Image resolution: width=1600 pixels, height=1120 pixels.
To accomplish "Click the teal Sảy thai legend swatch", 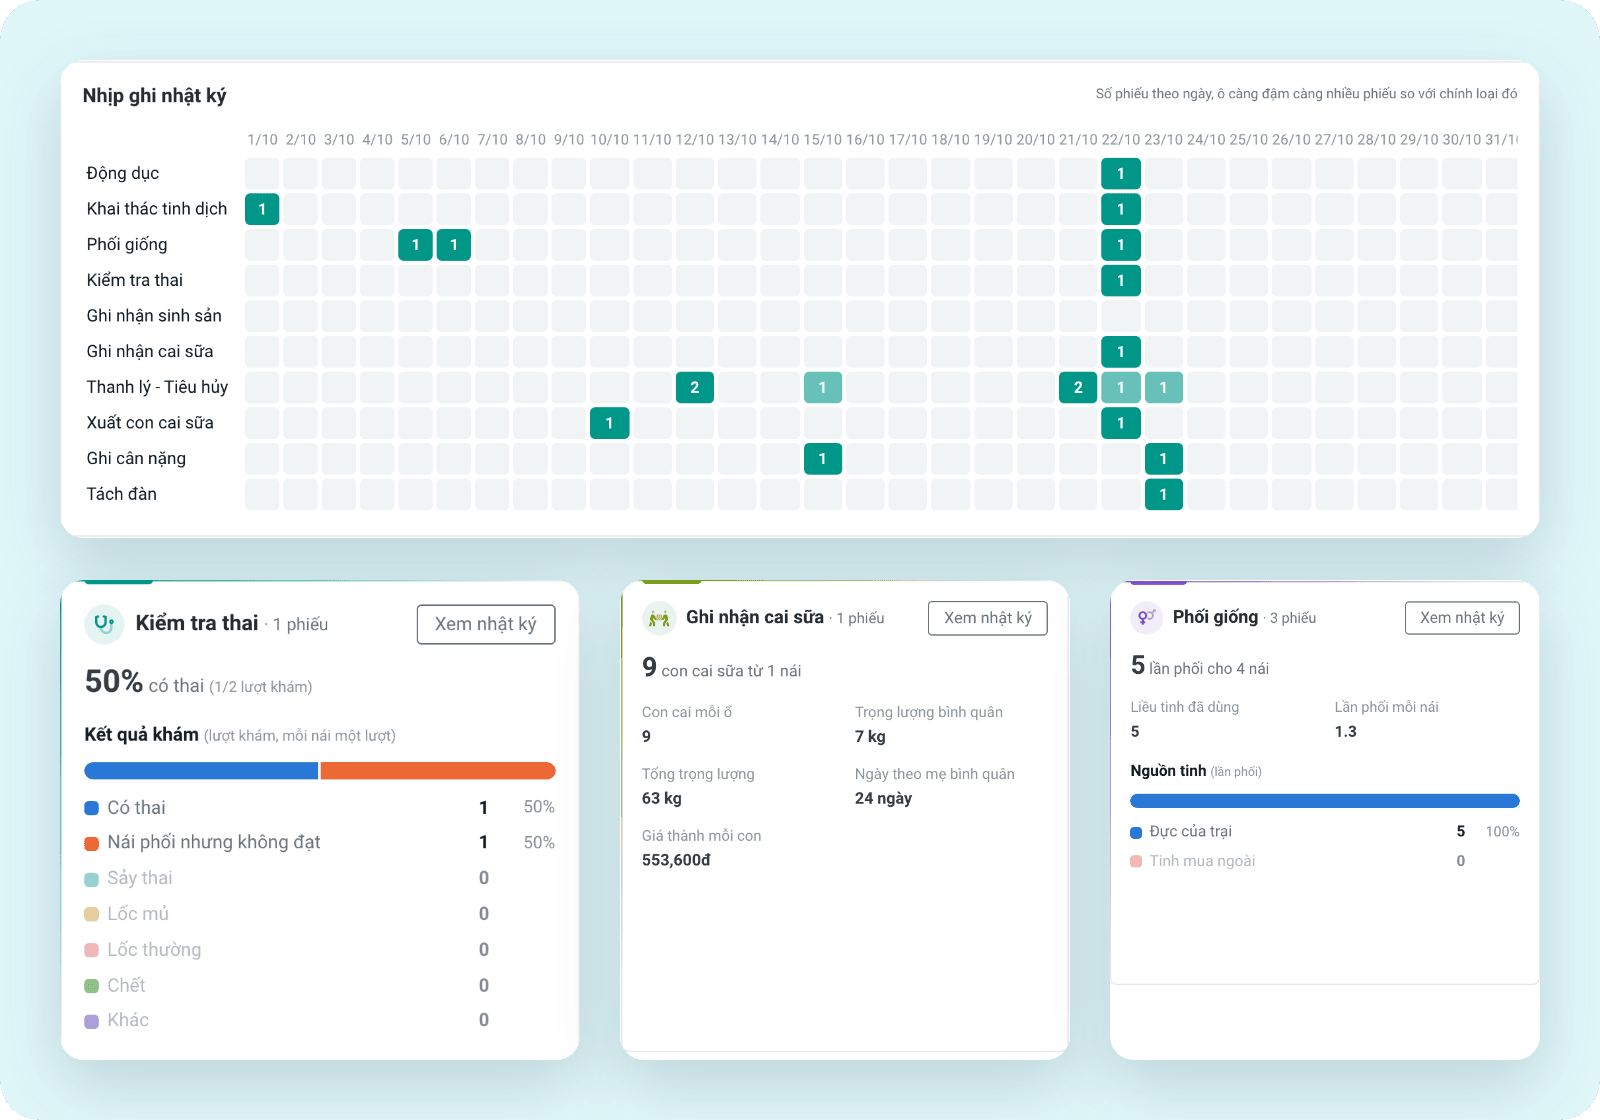I will pyautogui.click(x=92, y=879).
